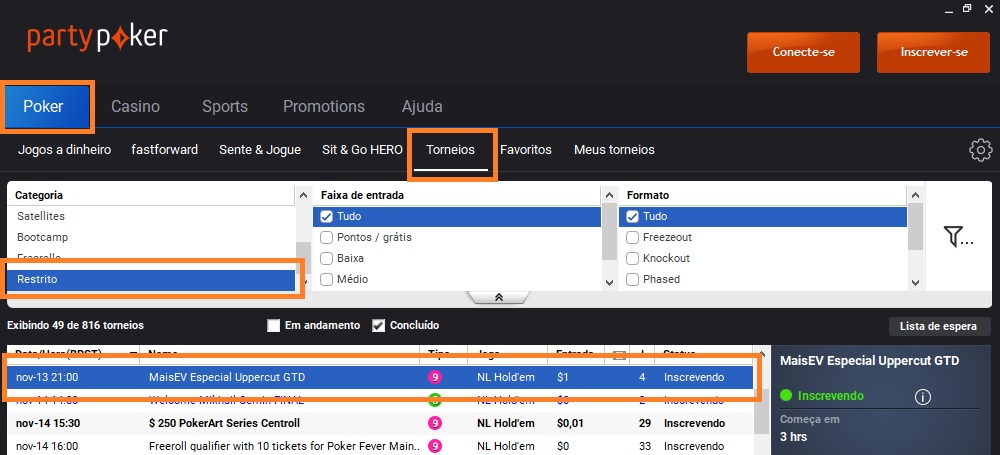Toggle the Formato Tudo checkbox
Image resolution: width=1000 pixels, height=455 pixels.
(633, 216)
